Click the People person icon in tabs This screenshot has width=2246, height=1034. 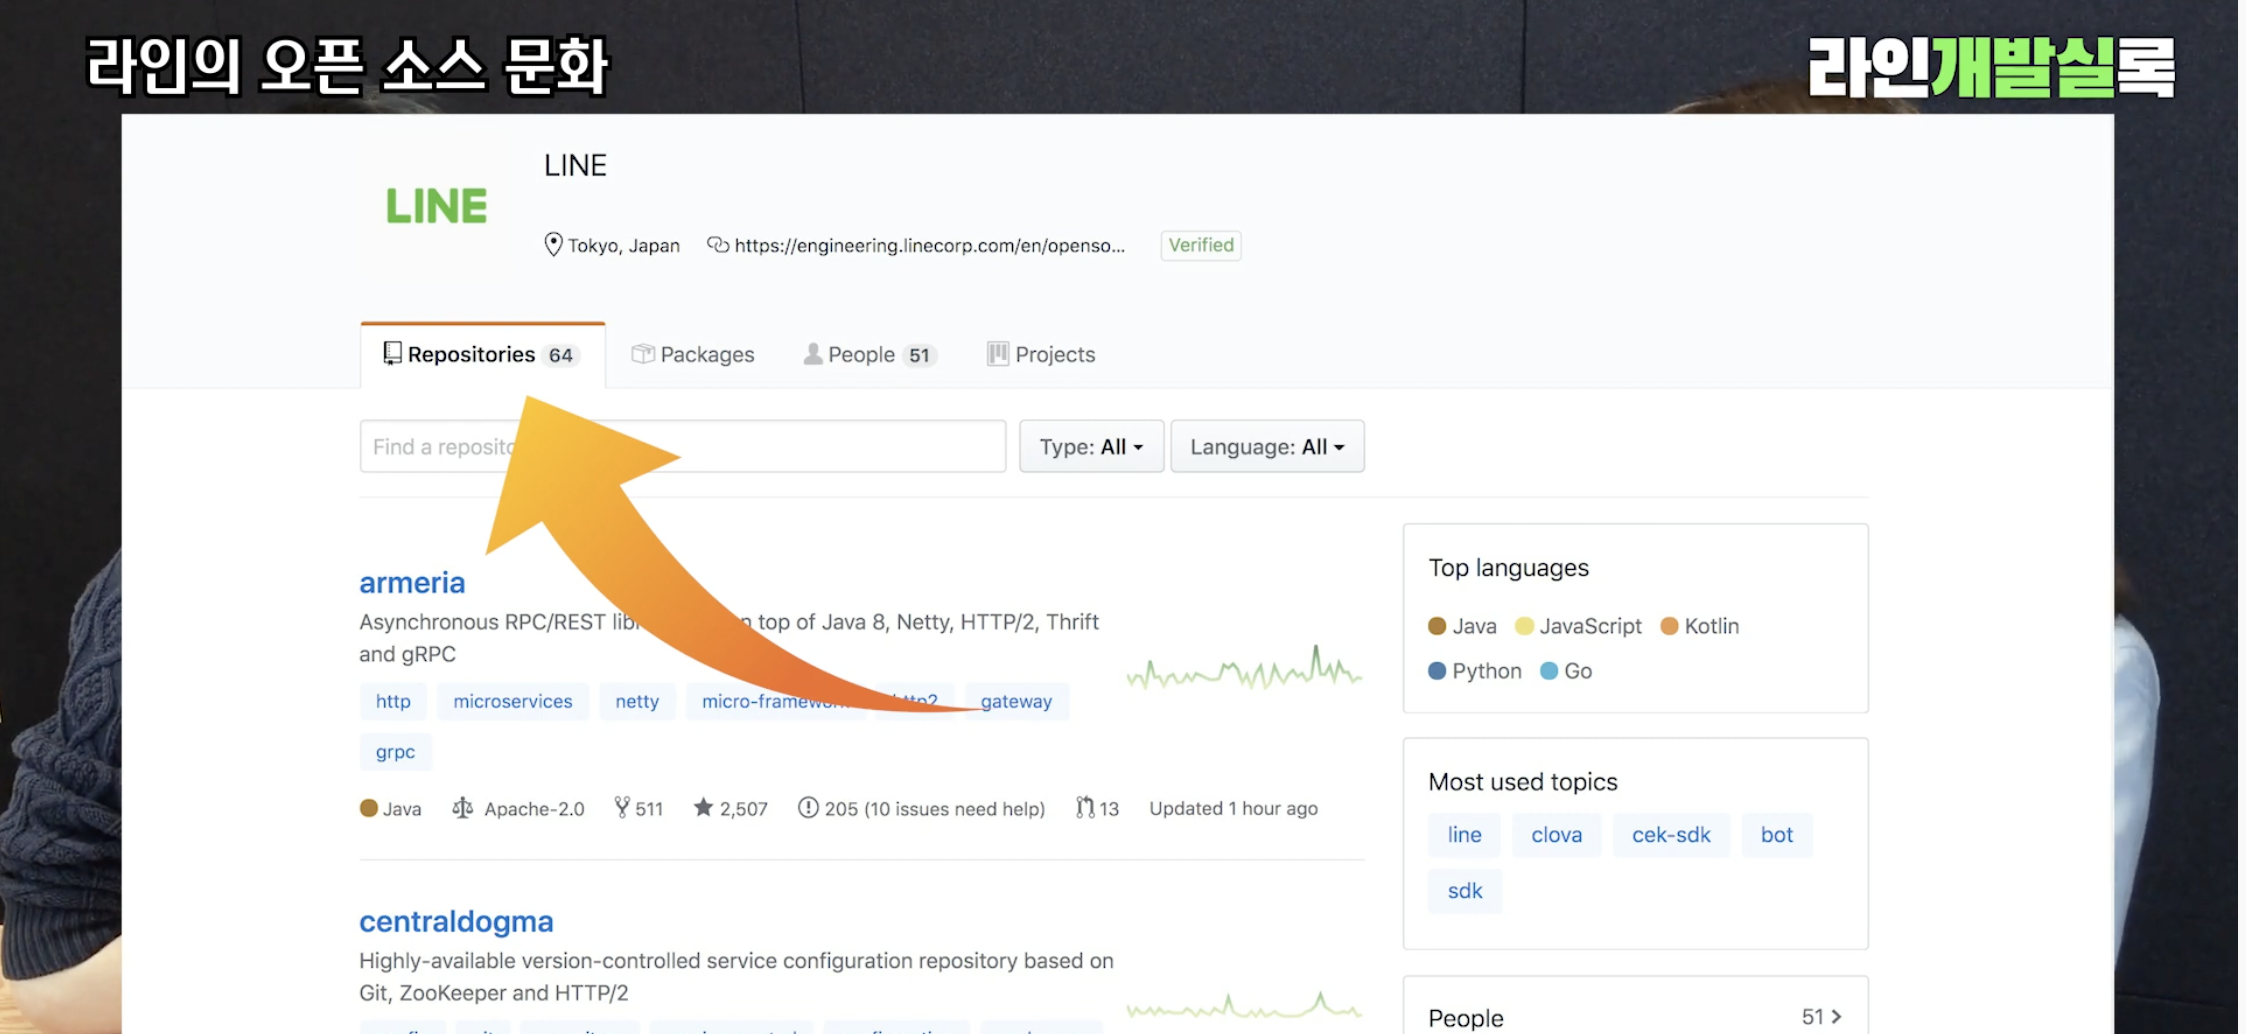click(x=813, y=354)
